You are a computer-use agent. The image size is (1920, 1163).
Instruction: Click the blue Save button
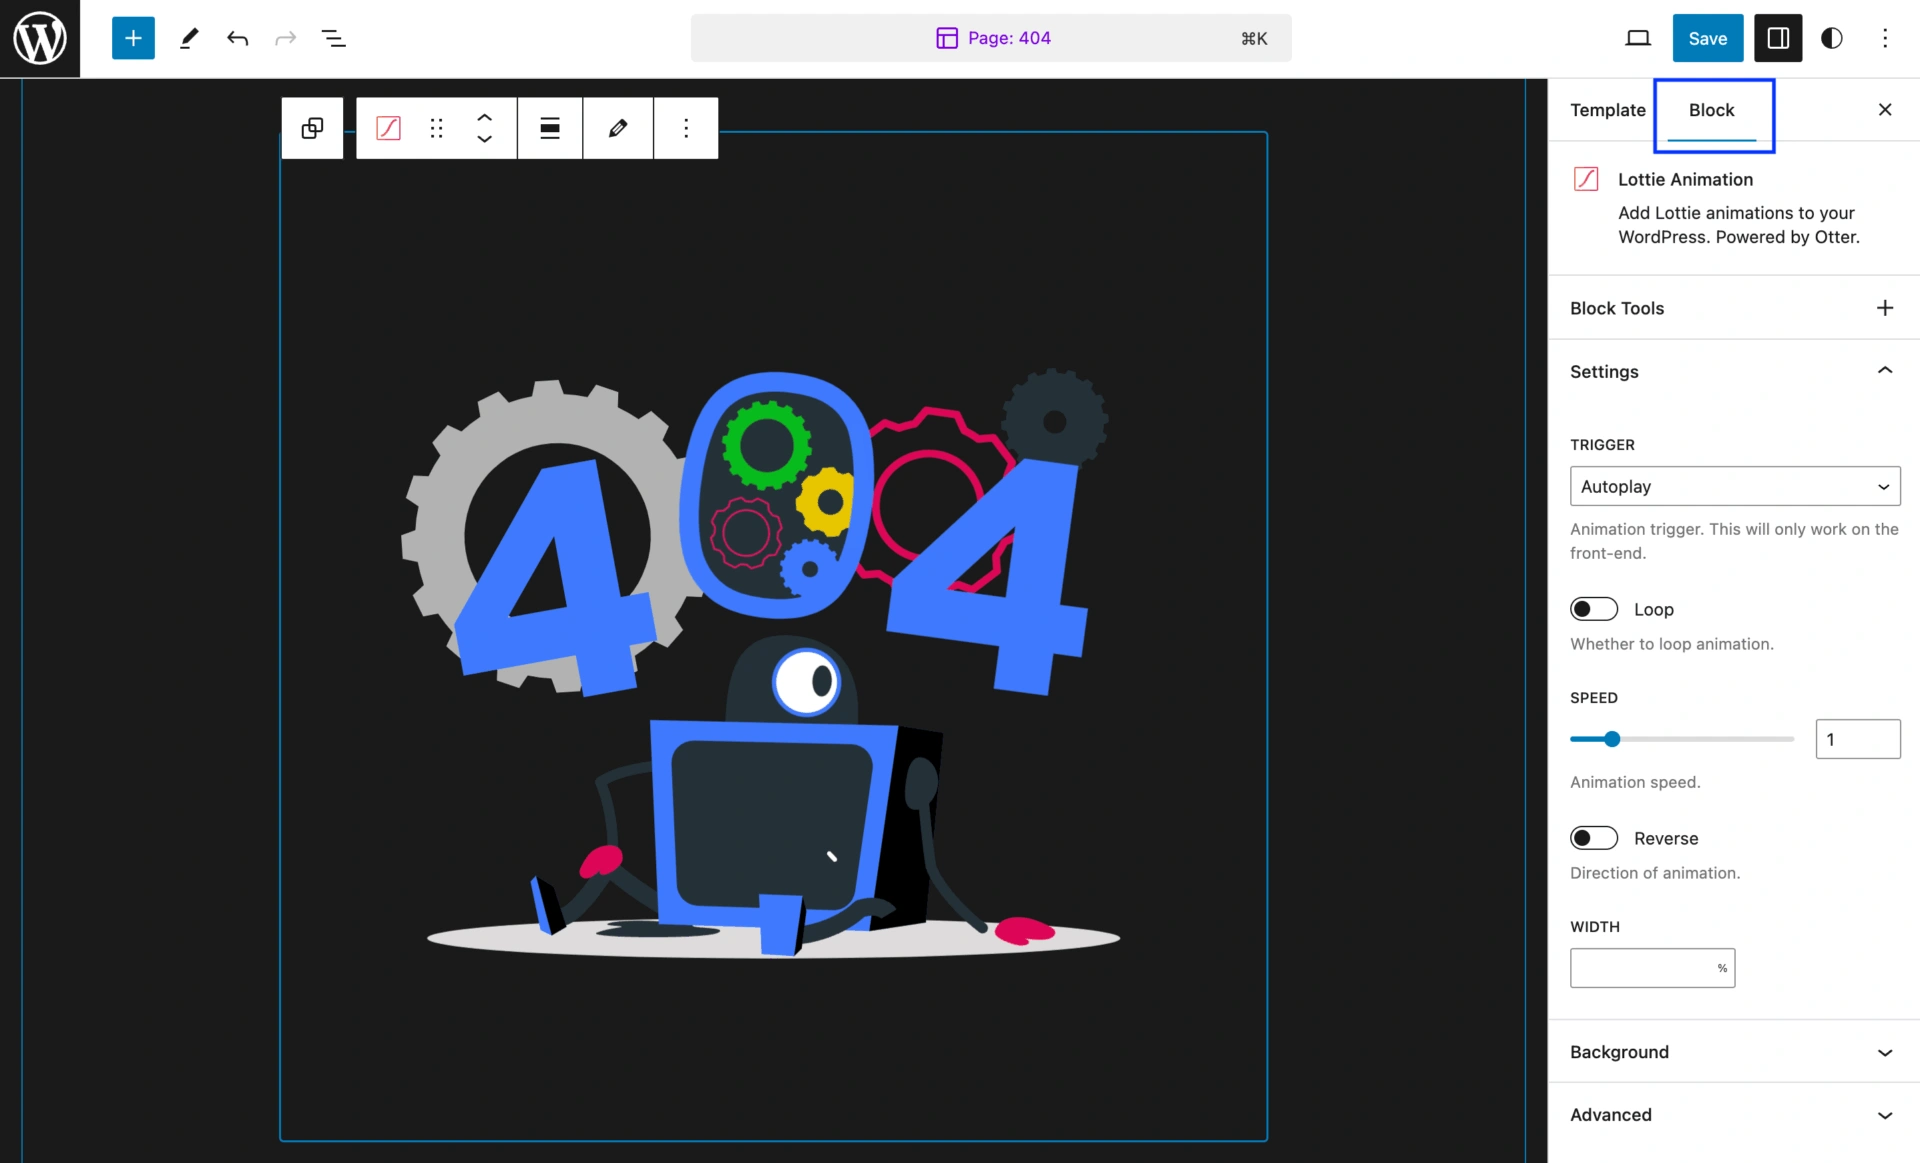coord(1707,38)
